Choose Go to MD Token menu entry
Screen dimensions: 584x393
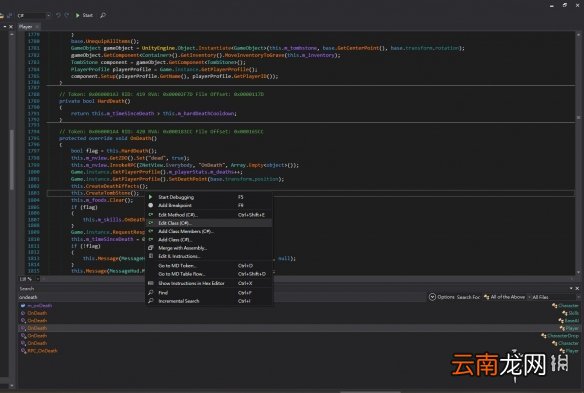click(x=209, y=266)
